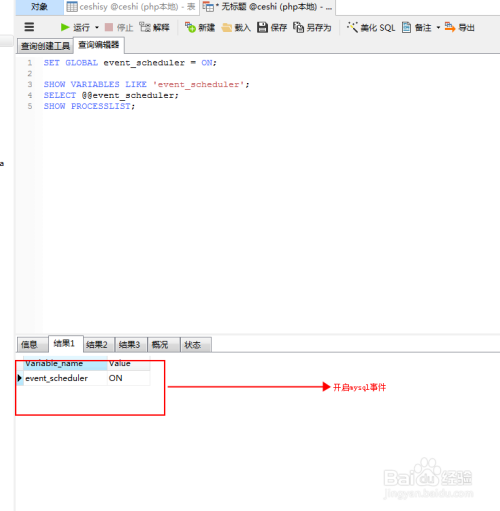The height and width of the screenshot is (511, 500).
Task: Click the current row indicator arrow
Action: click(x=20, y=378)
